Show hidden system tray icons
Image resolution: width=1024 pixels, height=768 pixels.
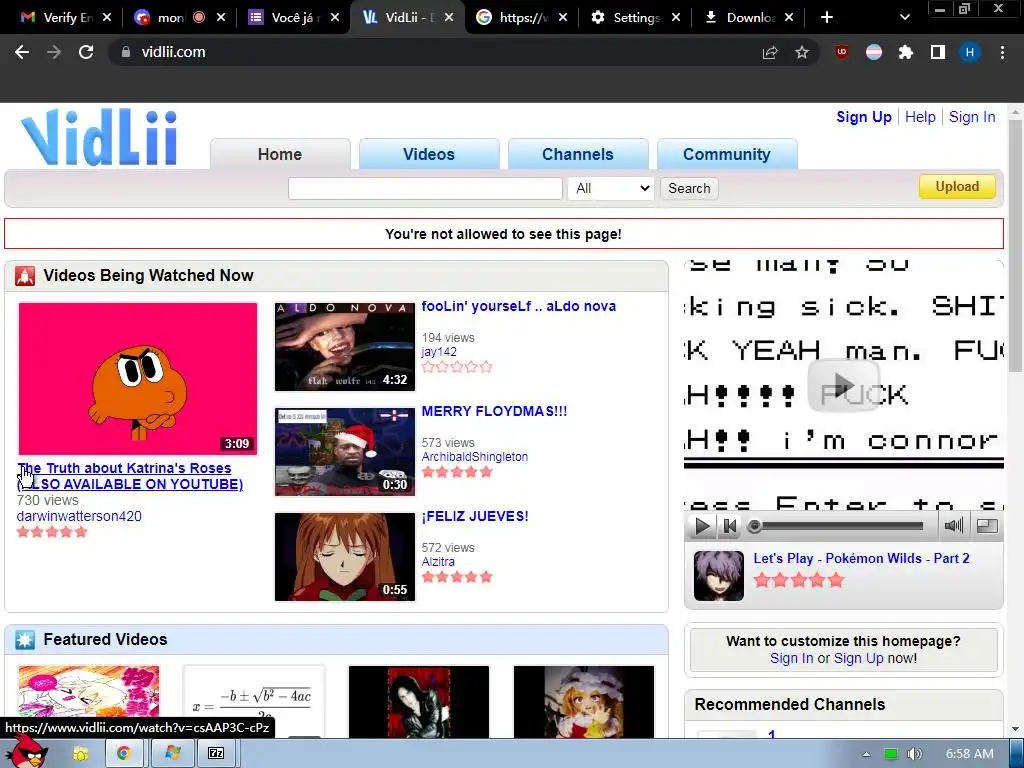pyautogui.click(x=866, y=754)
